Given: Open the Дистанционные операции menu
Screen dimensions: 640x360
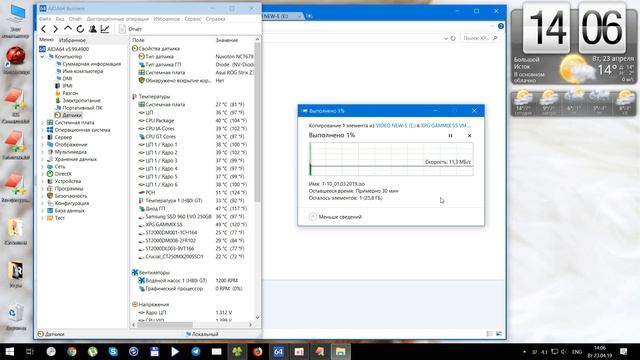Looking at the screenshot, I should (x=118, y=19).
